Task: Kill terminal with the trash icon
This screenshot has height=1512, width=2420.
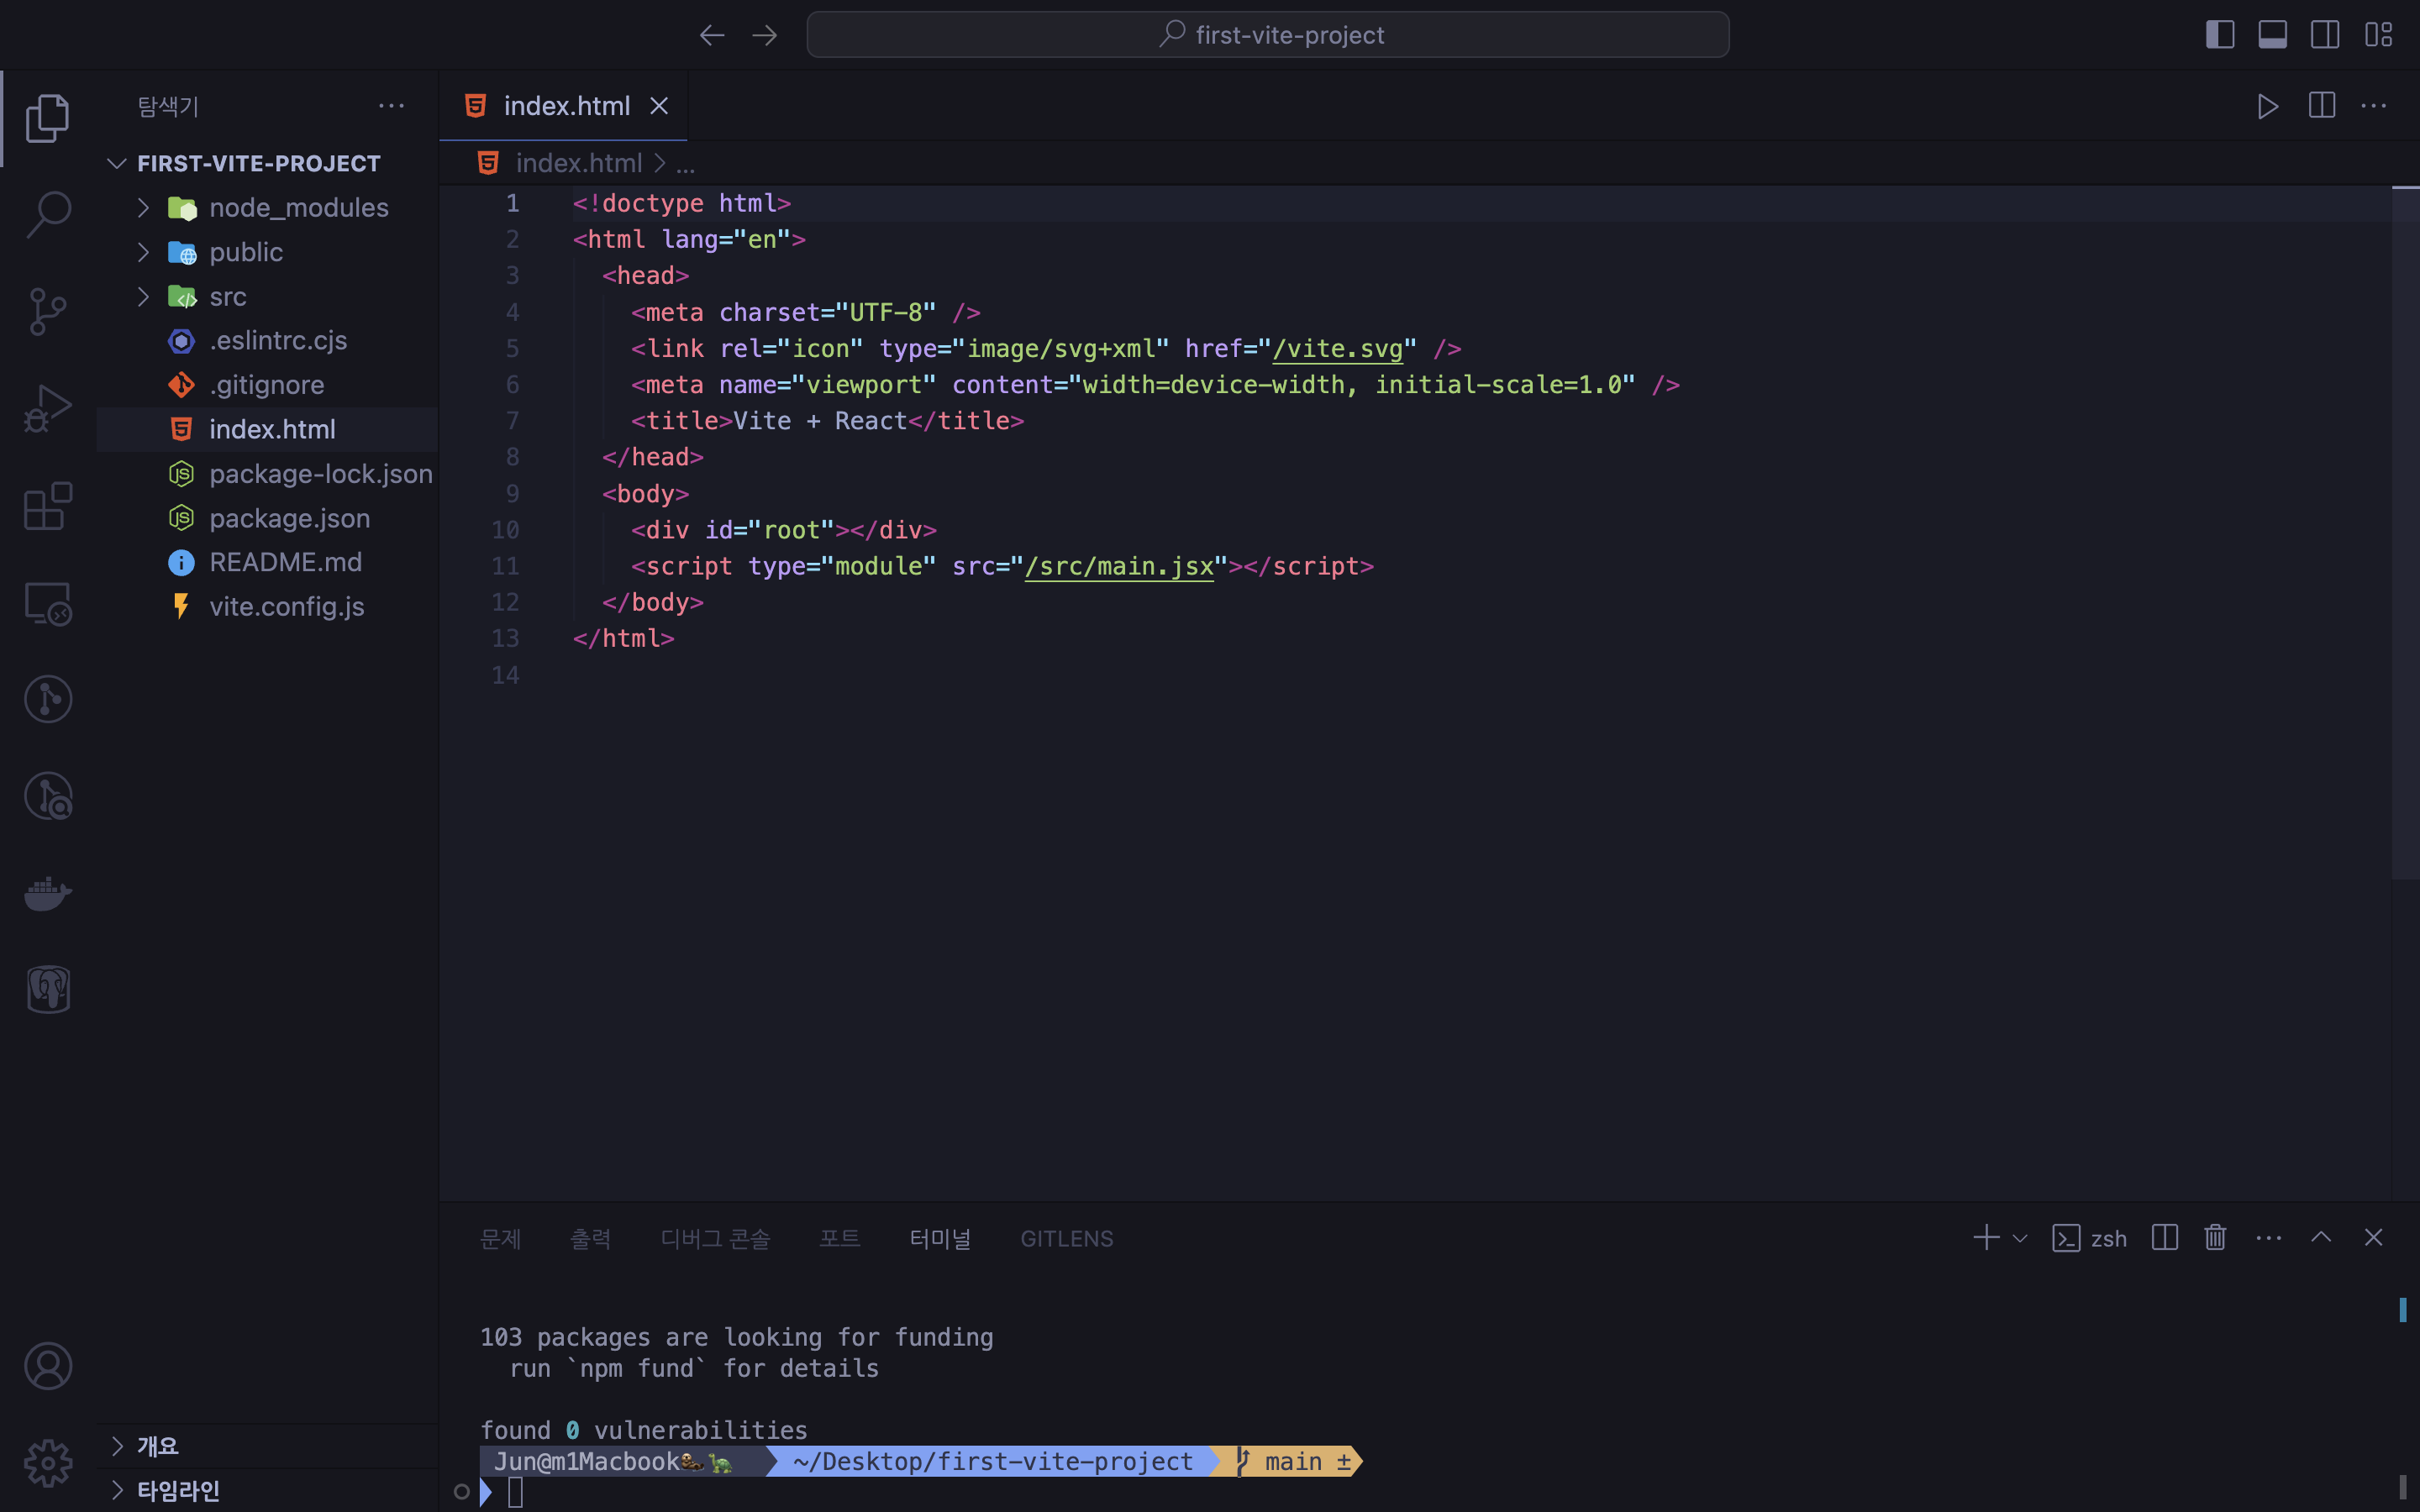Action: (x=2215, y=1238)
